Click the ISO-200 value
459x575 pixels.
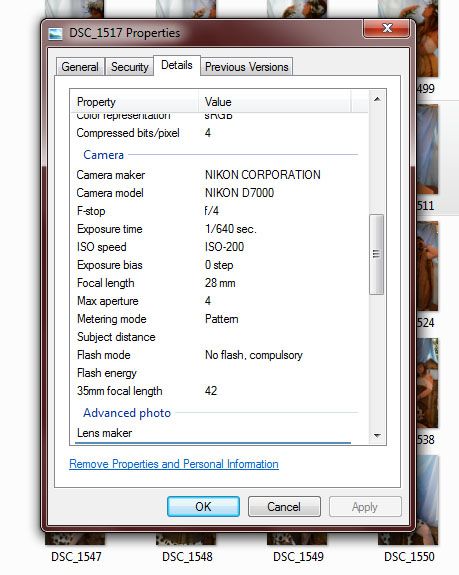pyautogui.click(x=224, y=247)
